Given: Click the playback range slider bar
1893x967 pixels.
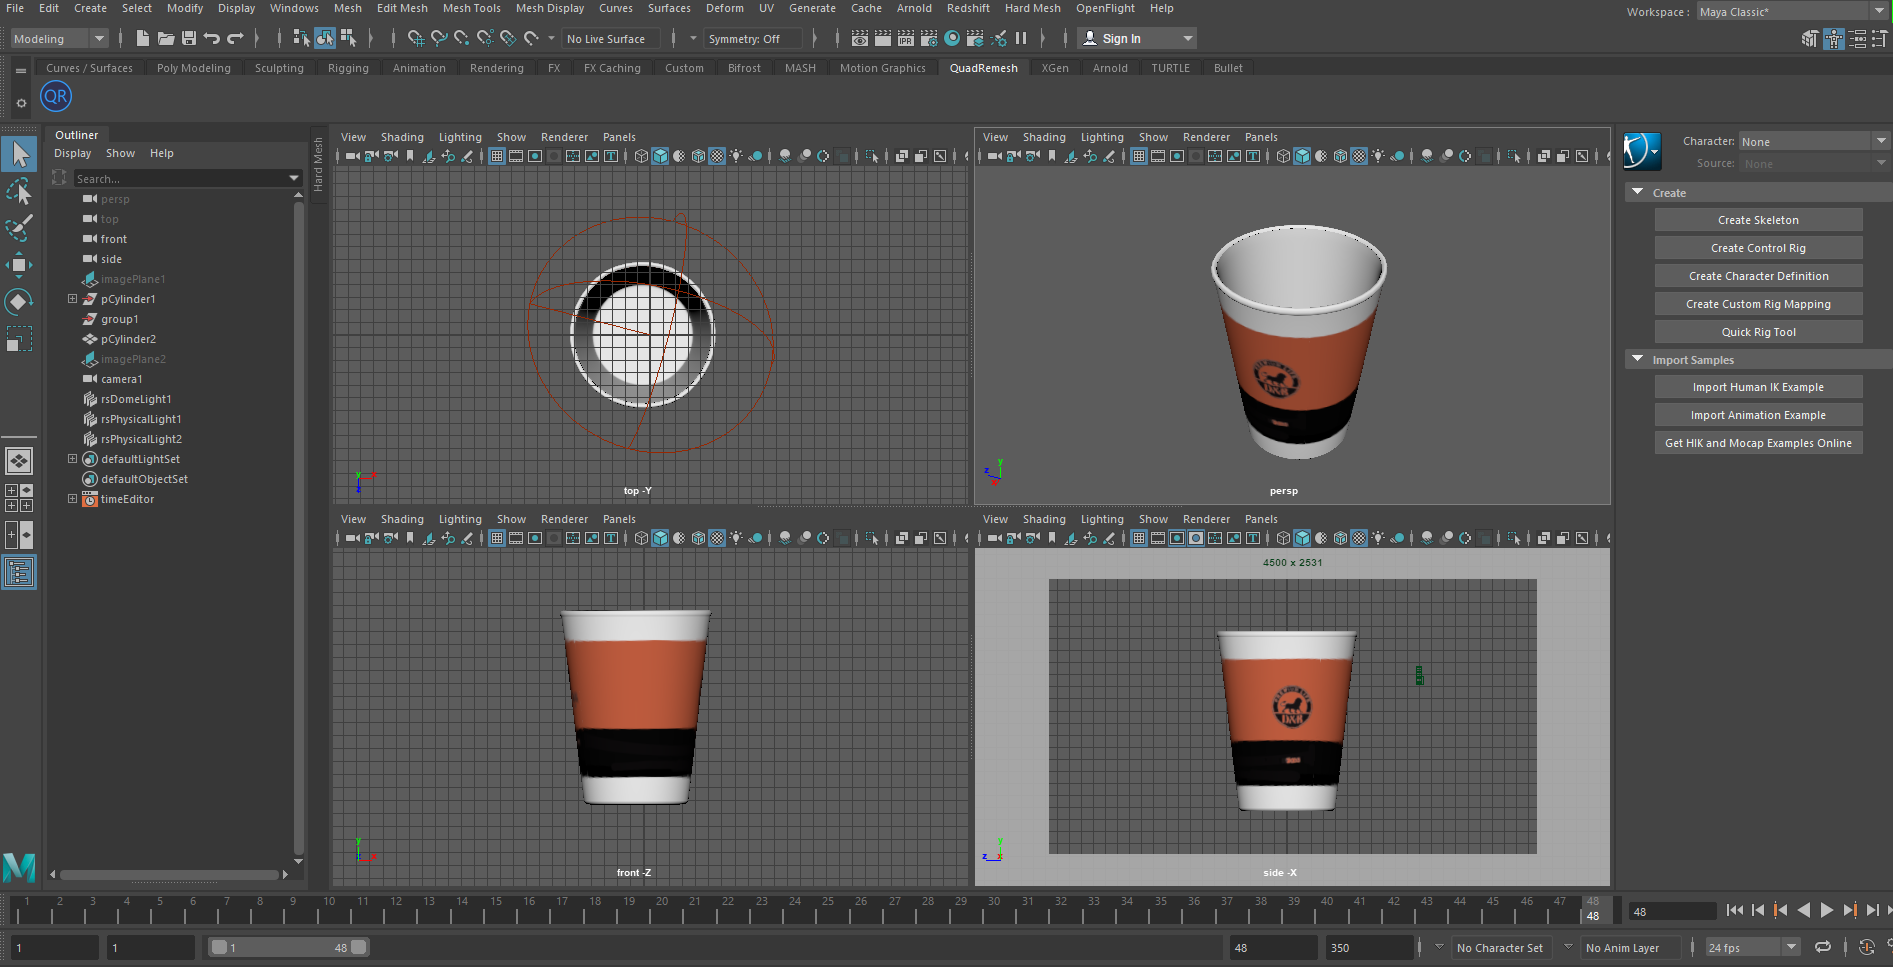Looking at the screenshot, I should point(288,947).
